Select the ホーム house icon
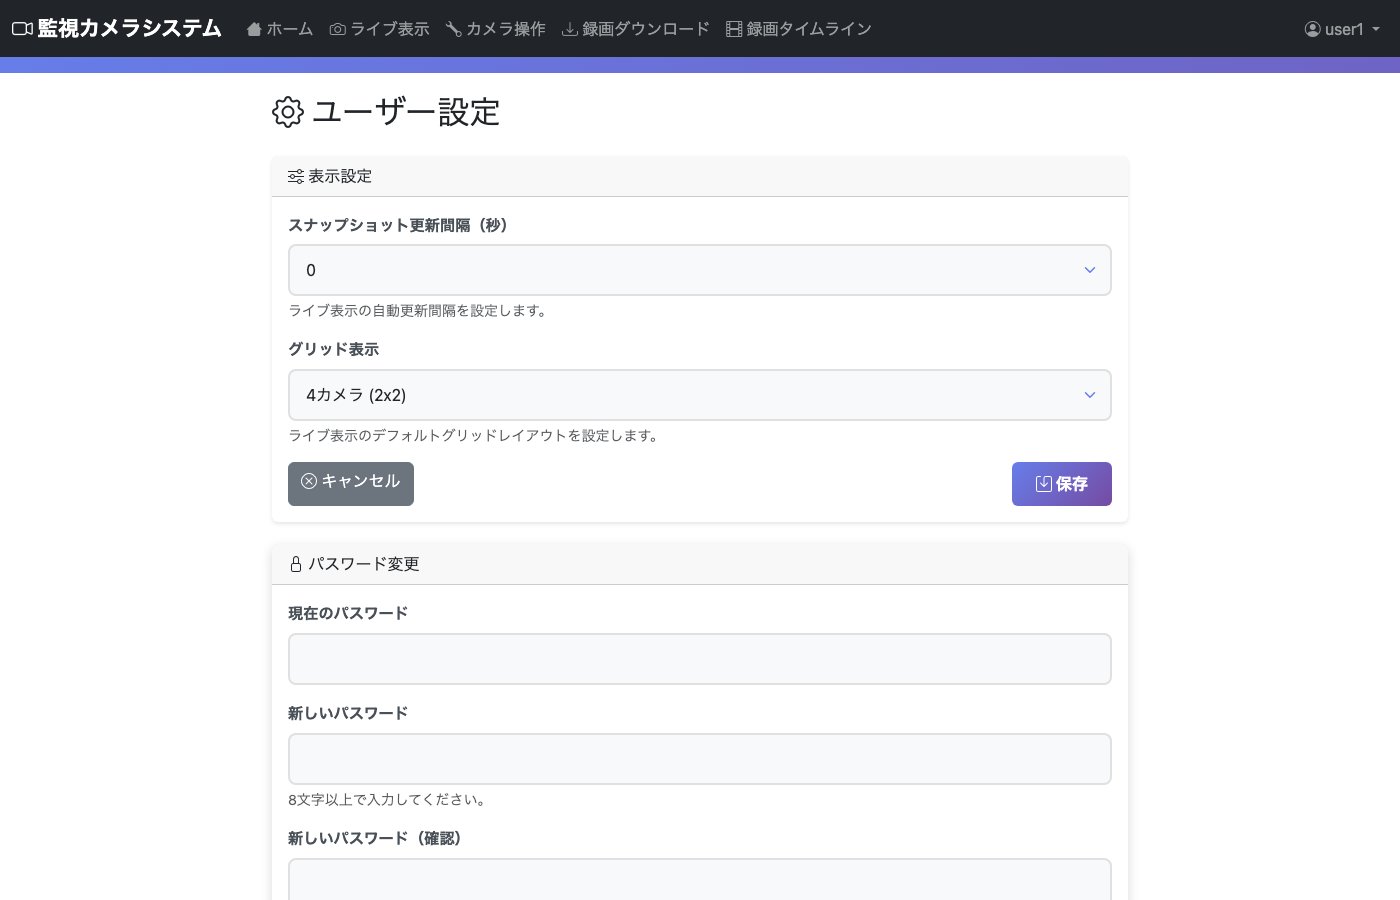Screen dimensions: 1400x900 pos(253,29)
